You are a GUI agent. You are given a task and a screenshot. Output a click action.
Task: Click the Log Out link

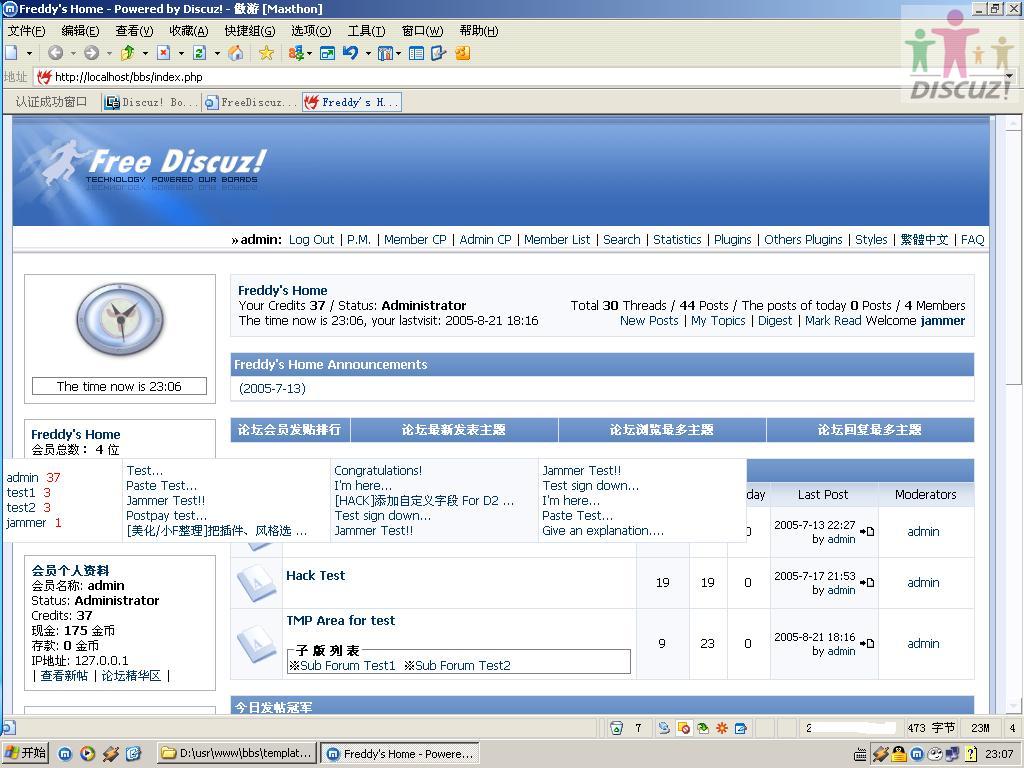point(312,240)
